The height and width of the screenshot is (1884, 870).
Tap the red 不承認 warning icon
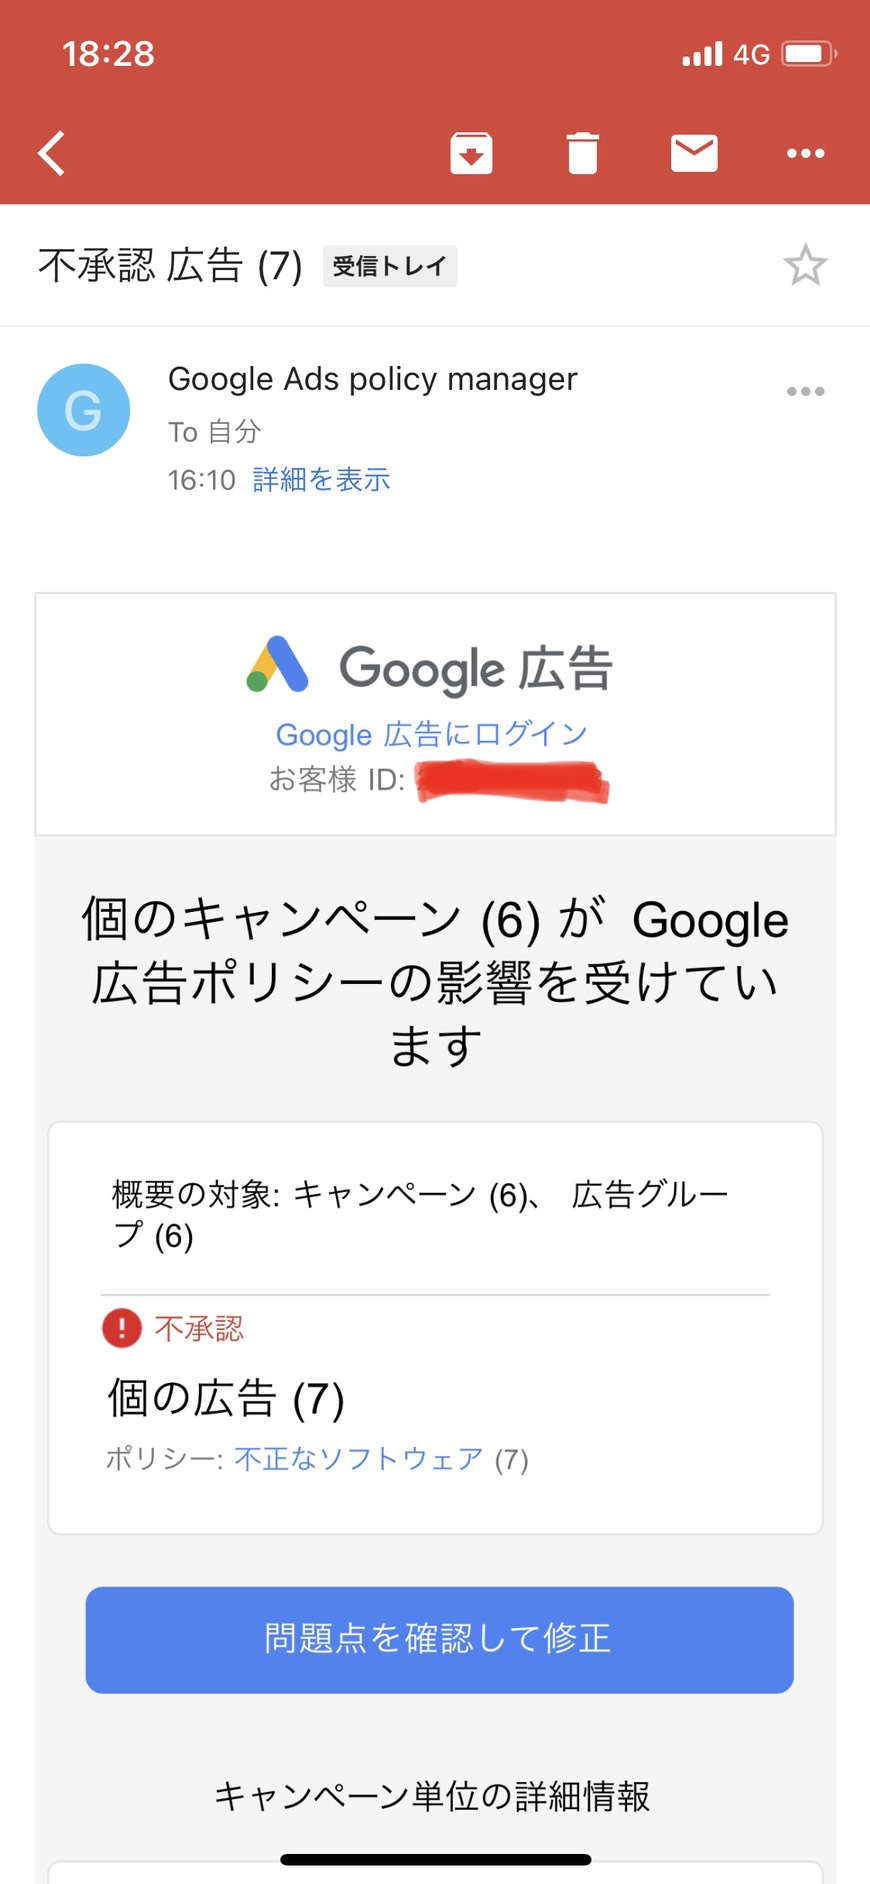point(122,1328)
